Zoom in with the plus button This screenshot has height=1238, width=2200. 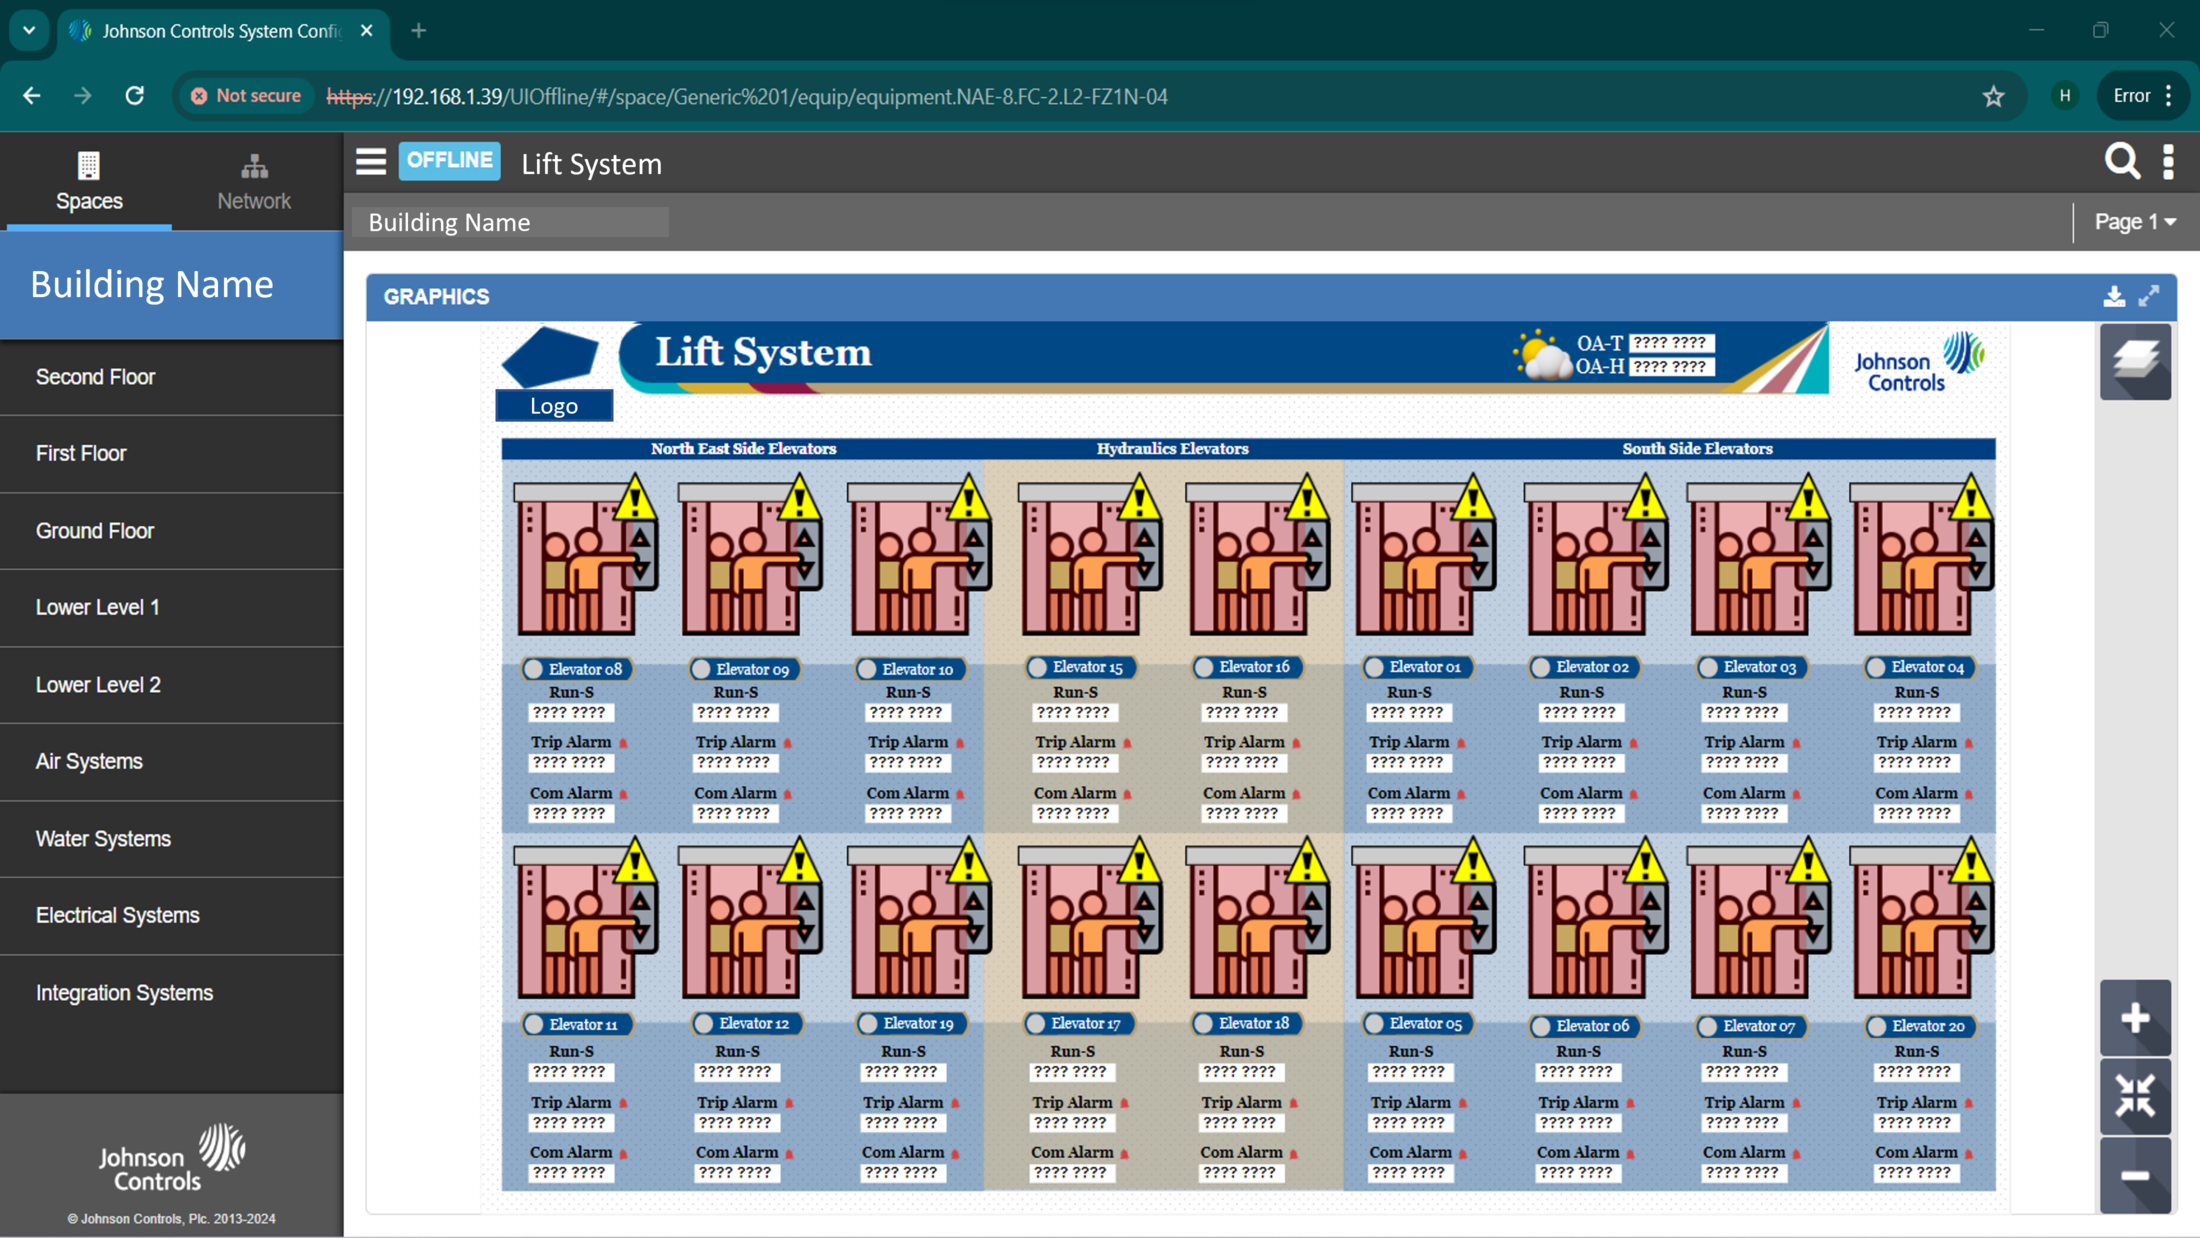(2135, 1018)
